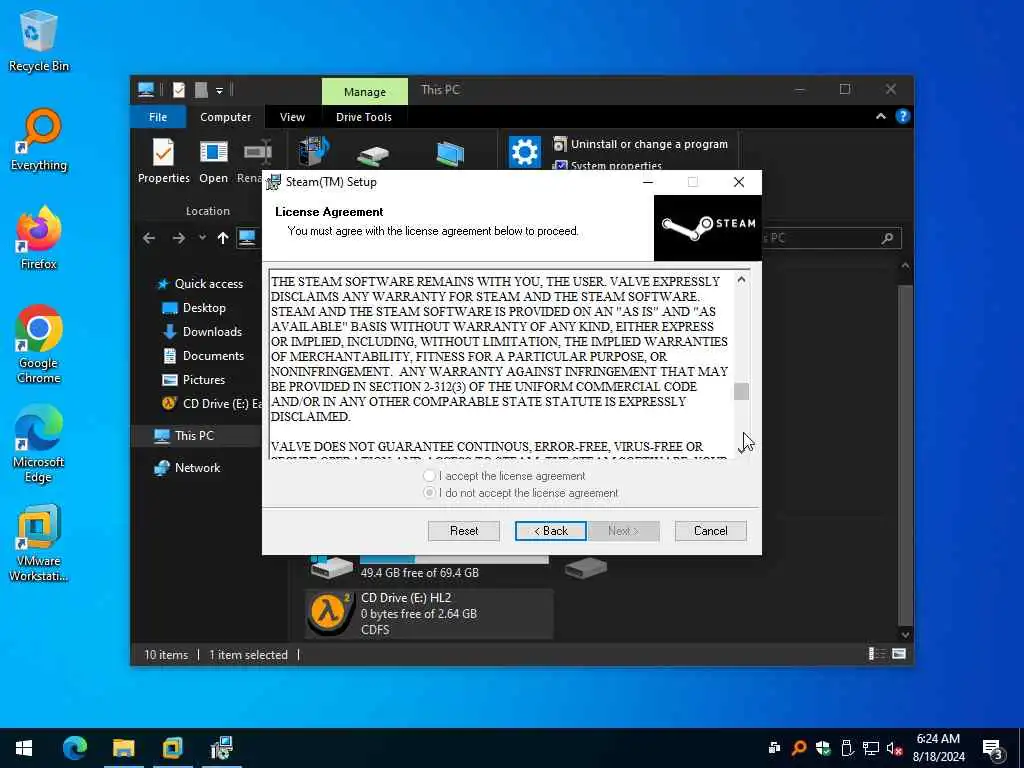The height and width of the screenshot is (768, 1024).
Task: Select the CD Drive (E:) HL2 item
Action: tap(428, 614)
